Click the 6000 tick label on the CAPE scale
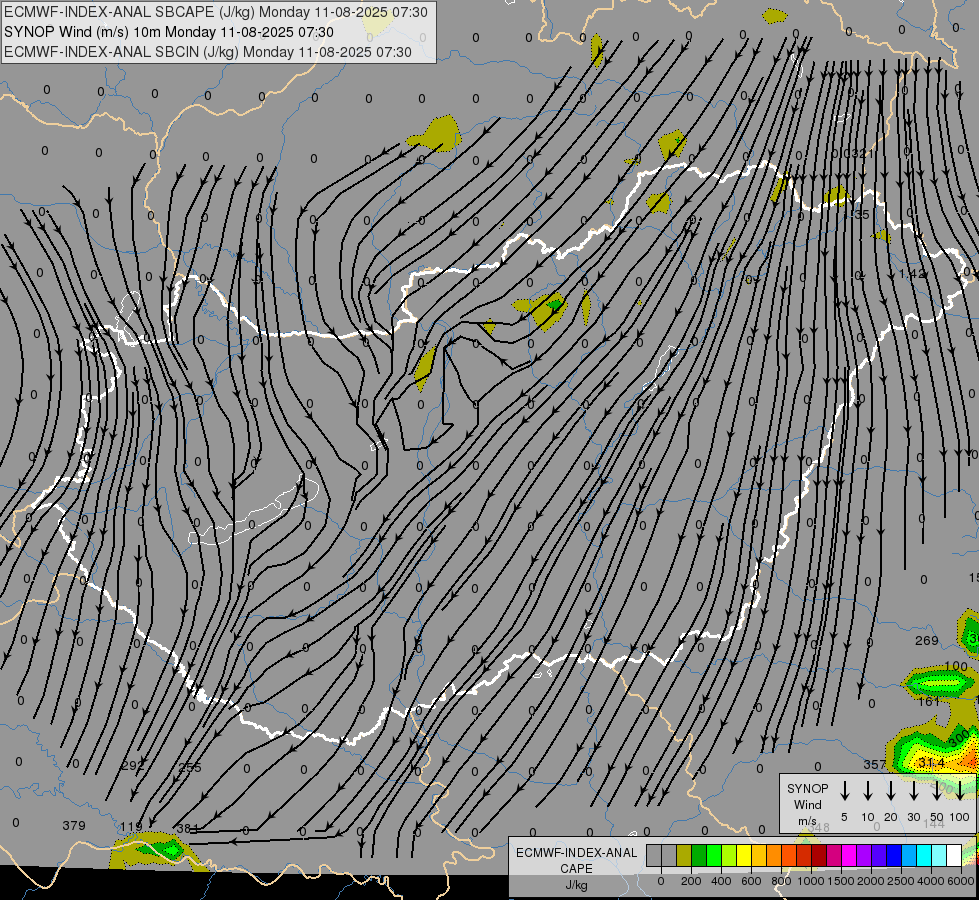The image size is (979, 900). pyautogui.click(x=961, y=881)
